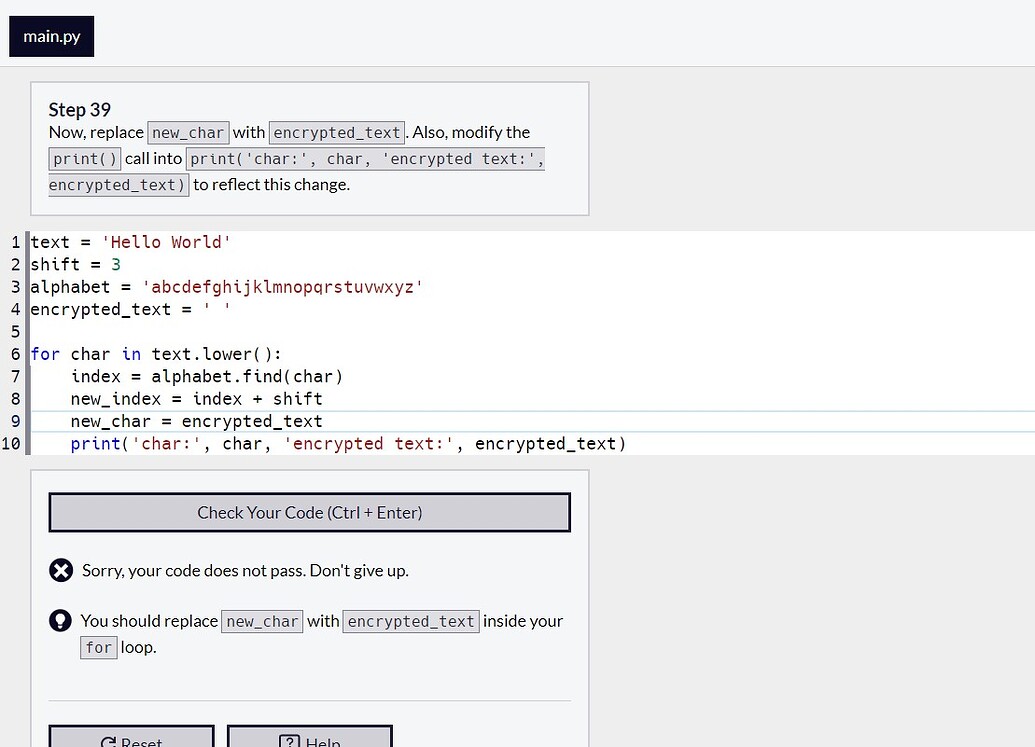Click encrypted_text inside the print call on line 10
This screenshot has width=1035, height=747.
544,443
